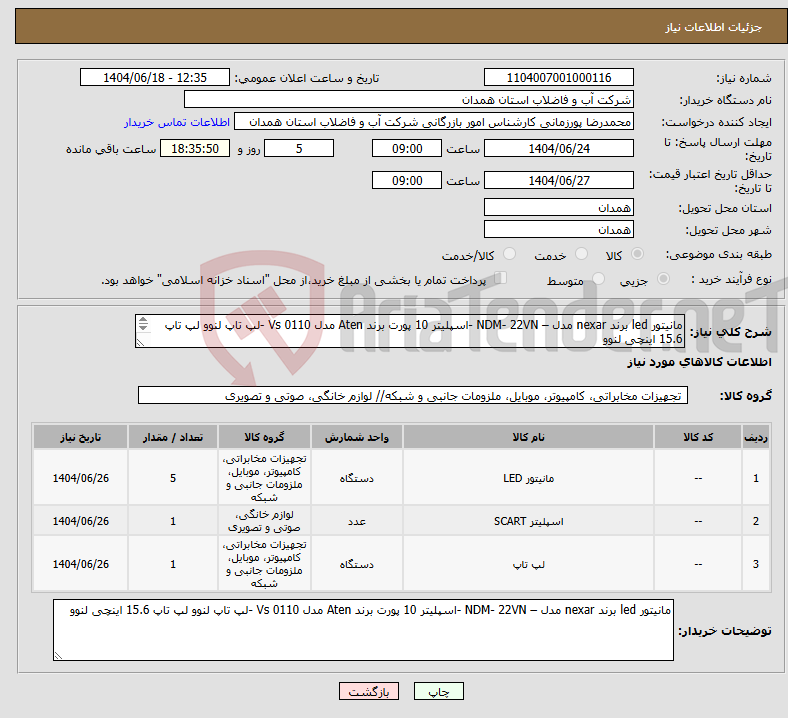
Task: Select the کالا/خدمت radio button
Action: coord(510,254)
